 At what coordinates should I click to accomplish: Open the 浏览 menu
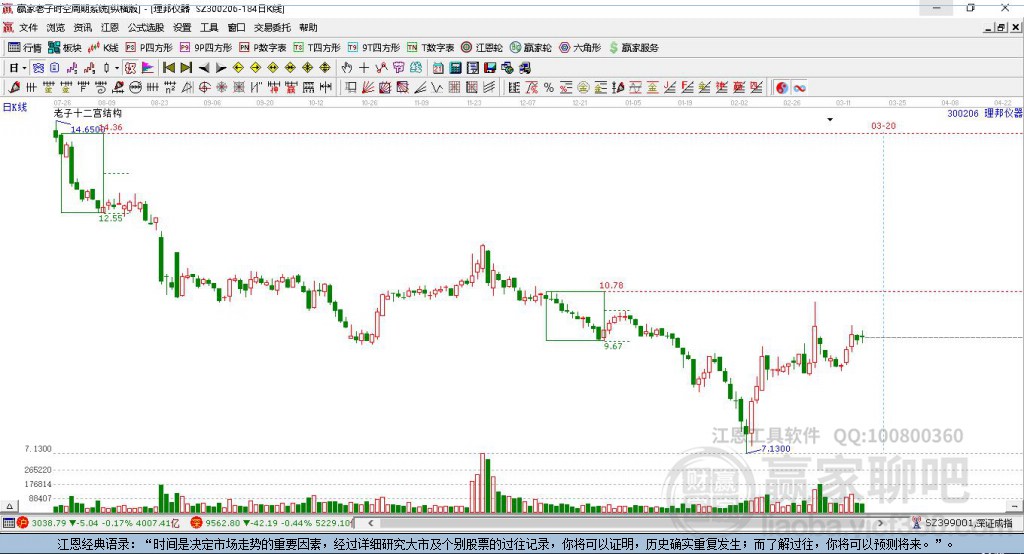[x=56, y=27]
